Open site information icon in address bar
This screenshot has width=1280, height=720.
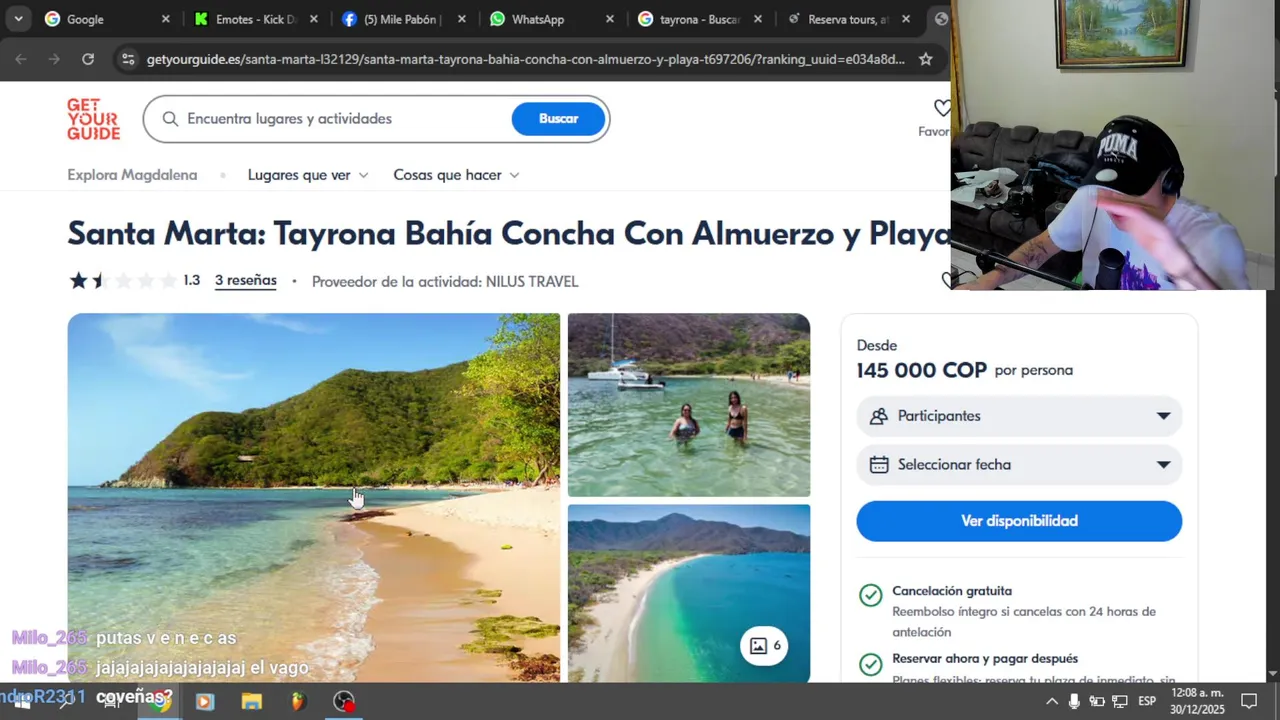pos(128,59)
